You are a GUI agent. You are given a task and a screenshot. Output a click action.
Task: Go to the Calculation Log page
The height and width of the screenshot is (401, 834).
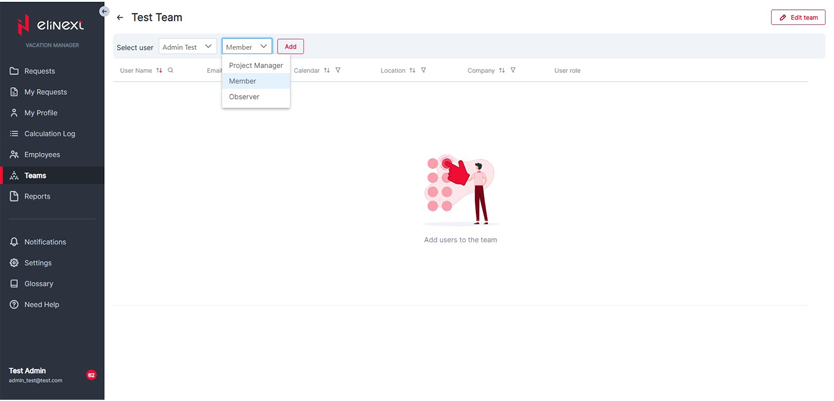[x=49, y=134]
